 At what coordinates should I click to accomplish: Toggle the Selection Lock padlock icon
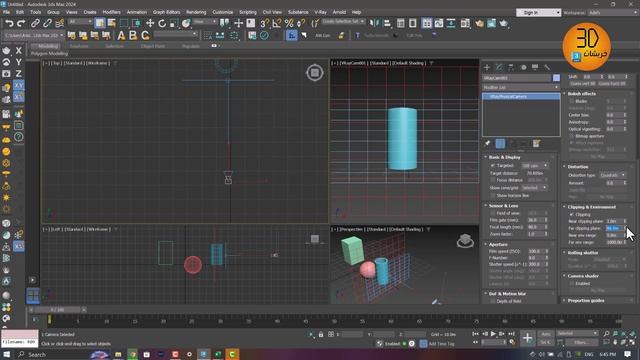[x=321, y=334]
